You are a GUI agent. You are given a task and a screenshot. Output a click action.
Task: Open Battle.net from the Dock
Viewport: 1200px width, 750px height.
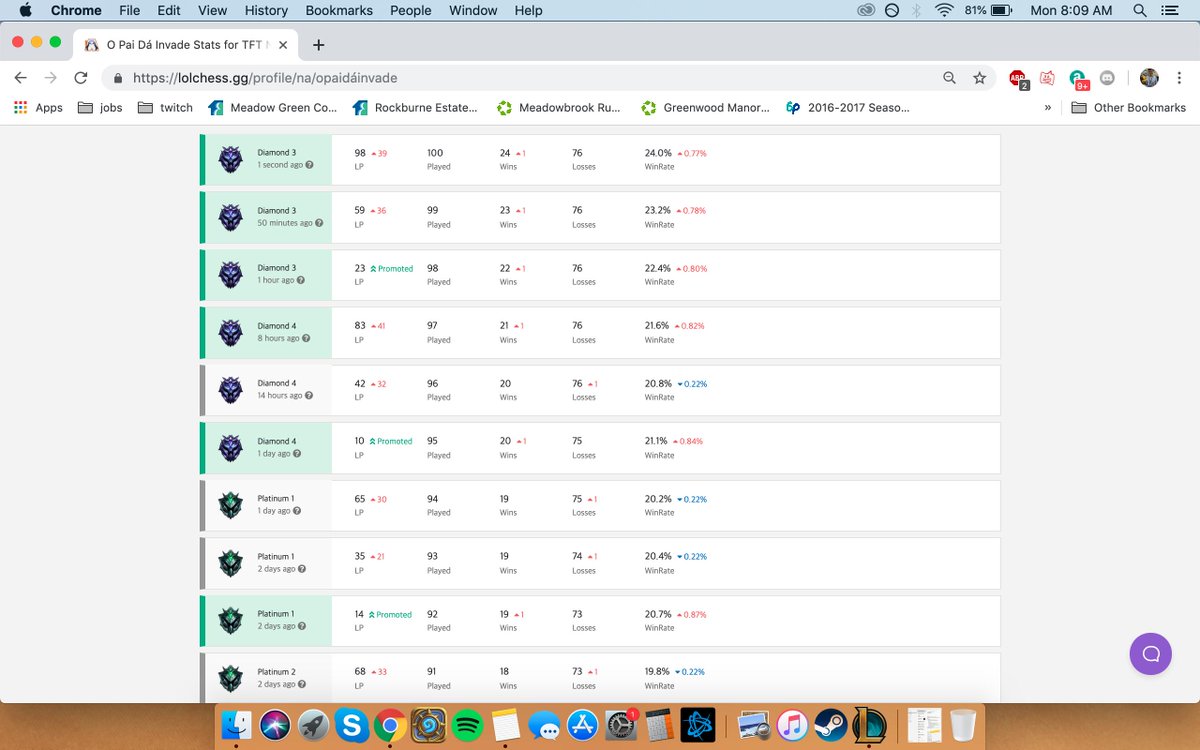pos(697,725)
